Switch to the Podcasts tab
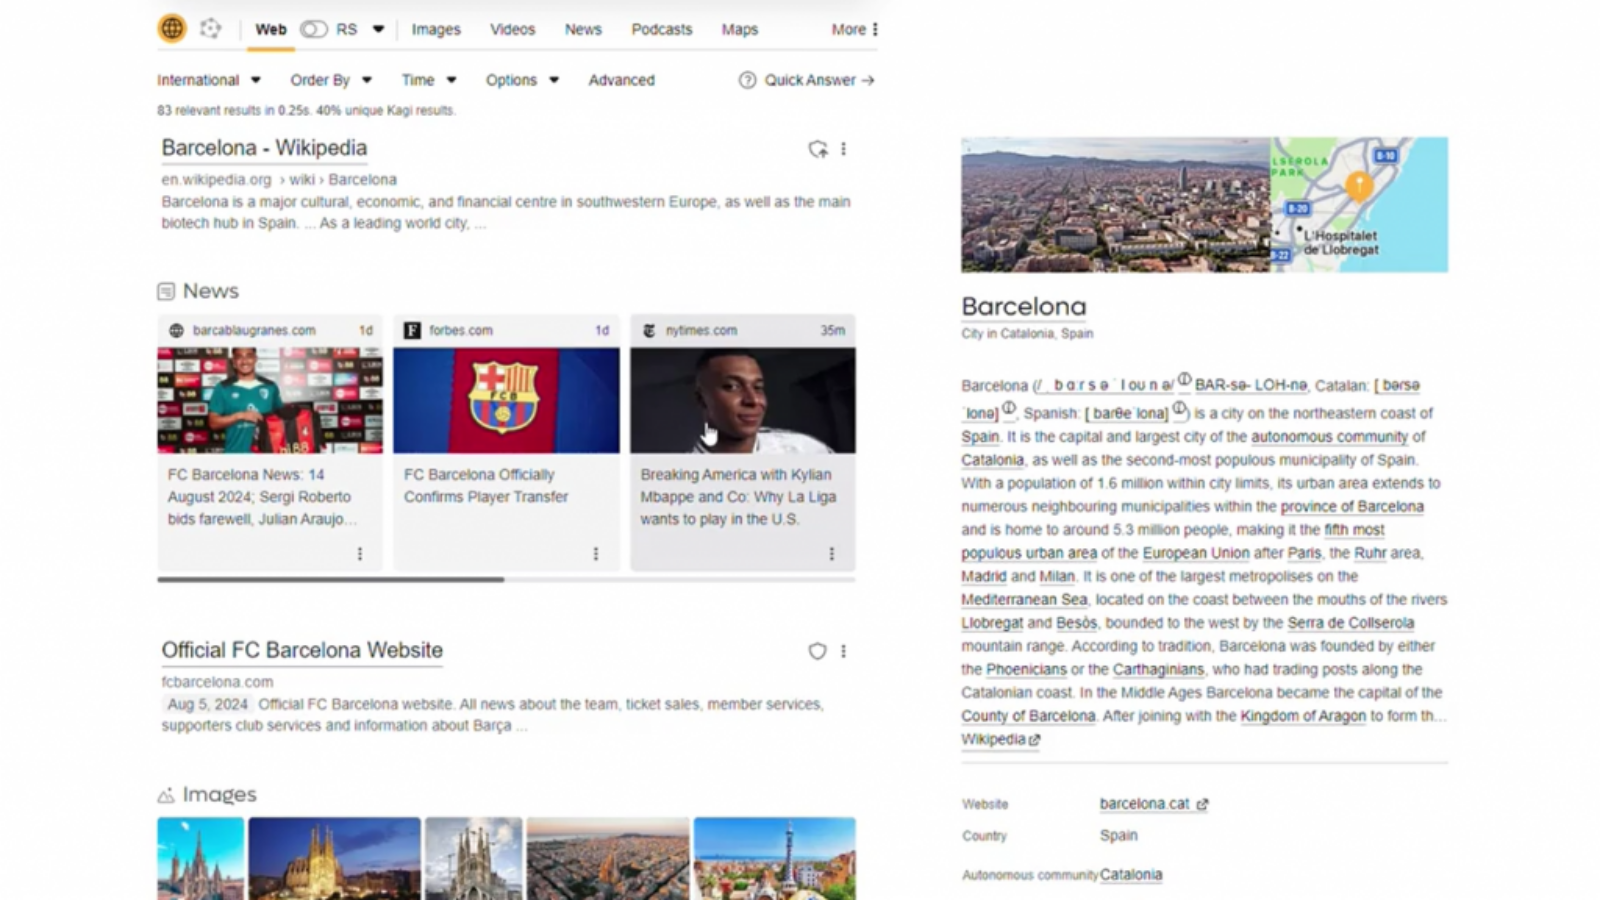The width and height of the screenshot is (1600, 900). pyautogui.click(x=662, y=29)
